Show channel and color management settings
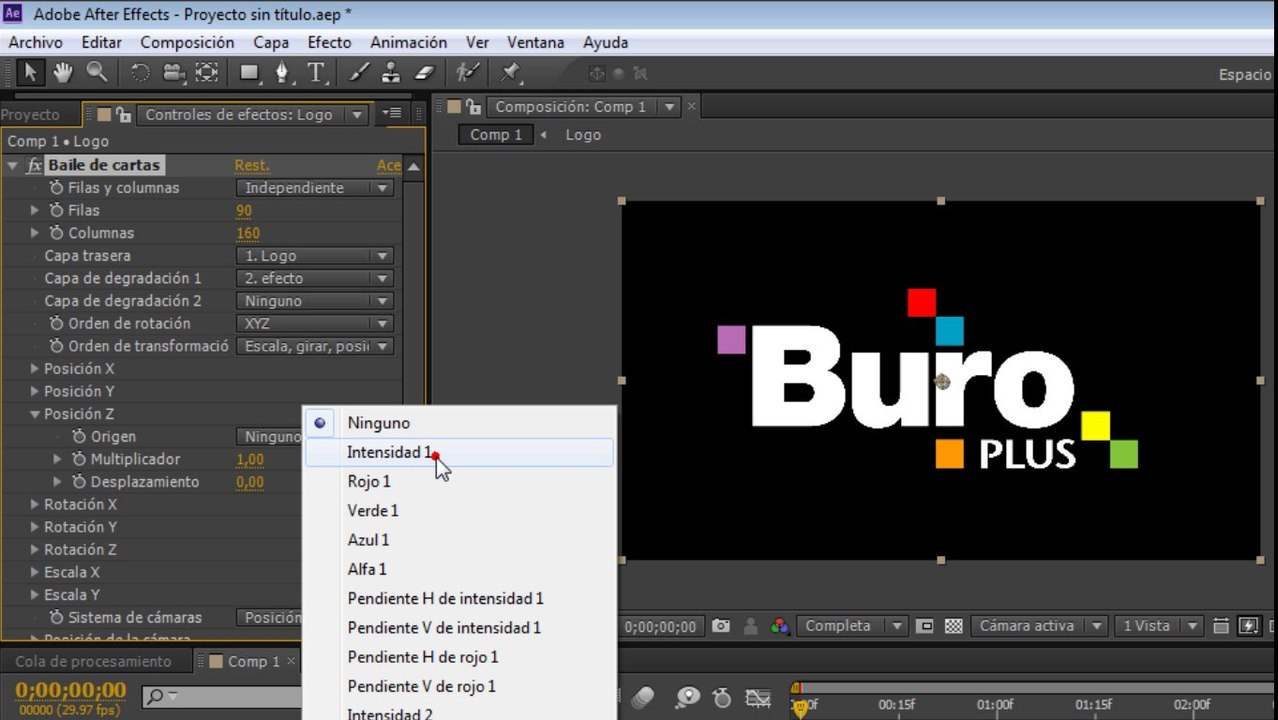1278x720 pixels. tap(780, 626)
